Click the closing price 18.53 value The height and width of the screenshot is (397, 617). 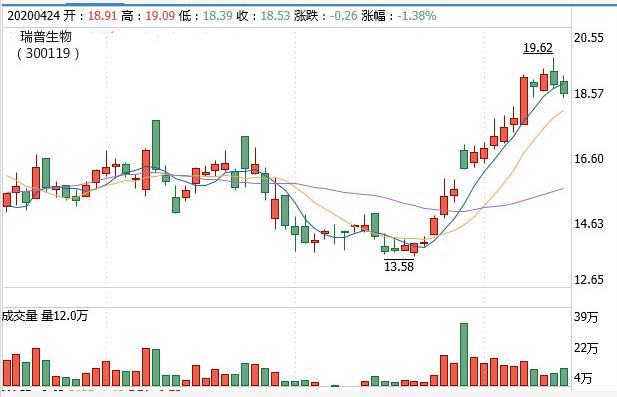click(x=275, y=16)
